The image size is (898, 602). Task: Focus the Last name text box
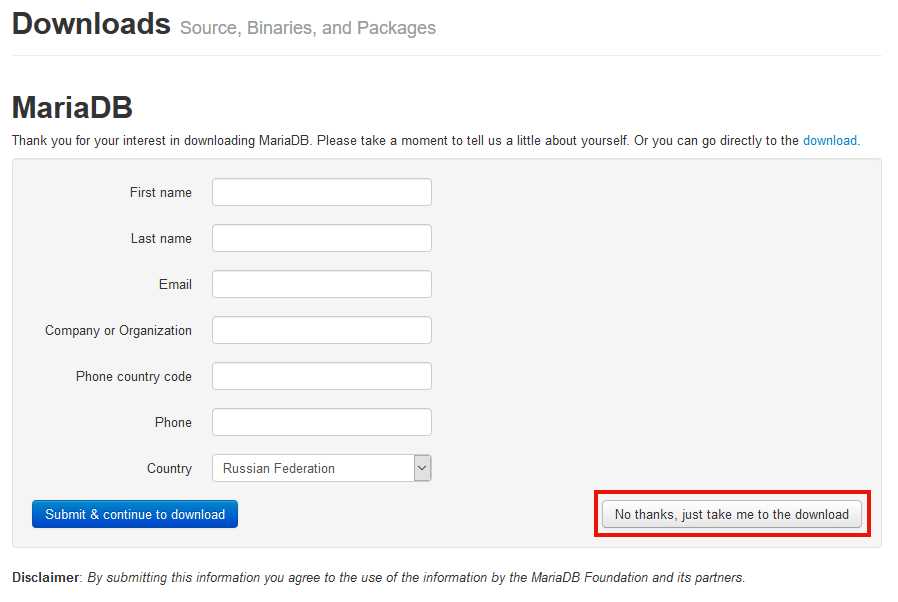point(321,238)
